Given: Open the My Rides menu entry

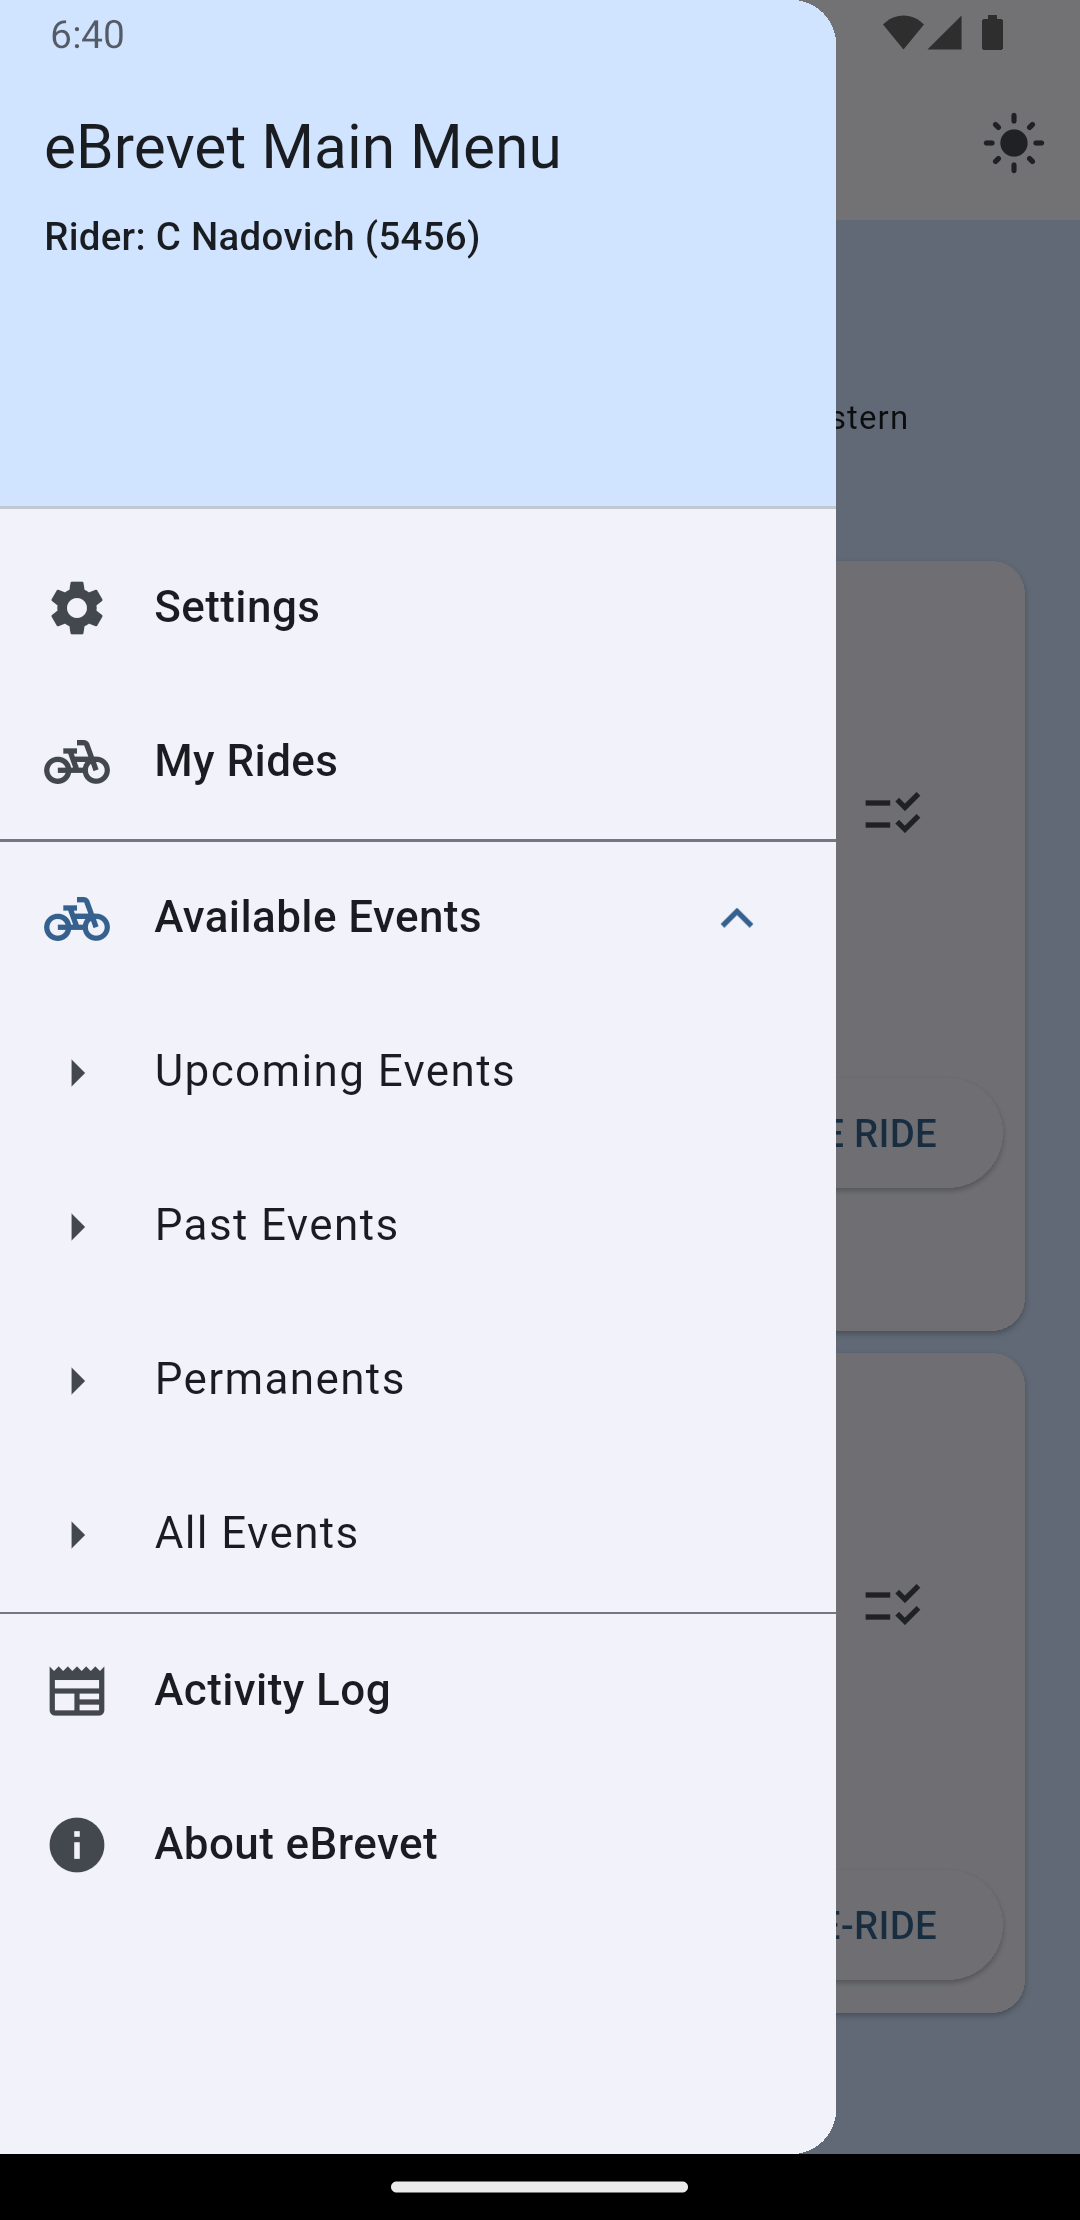Looking at the screenshot, I should pyautogui.click(x=246, y=761).
